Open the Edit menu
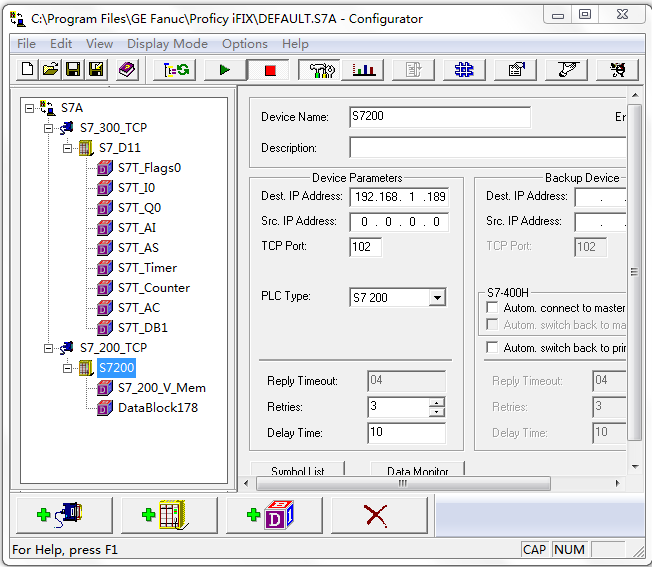Image resolution: width=652 pixels, height=567 pixels. click(x=61, y=44)
